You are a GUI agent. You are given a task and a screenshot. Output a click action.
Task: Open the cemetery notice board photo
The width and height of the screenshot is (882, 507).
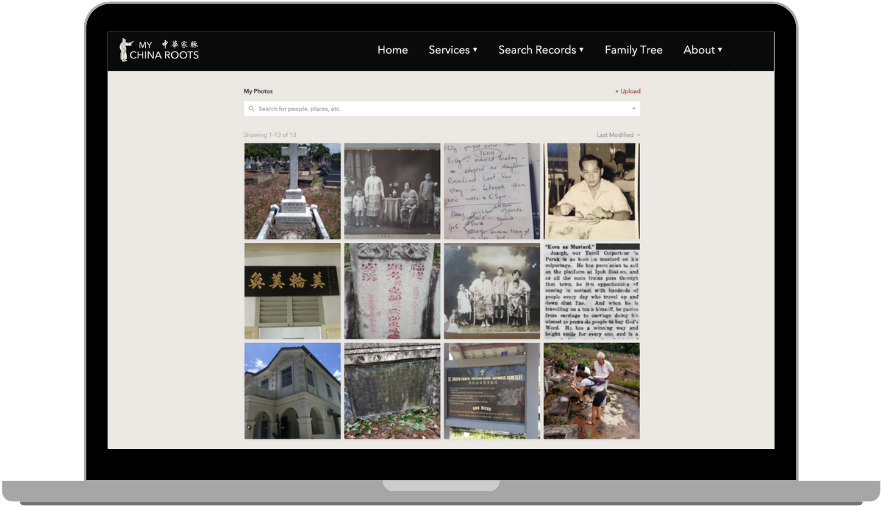[492, 391]
